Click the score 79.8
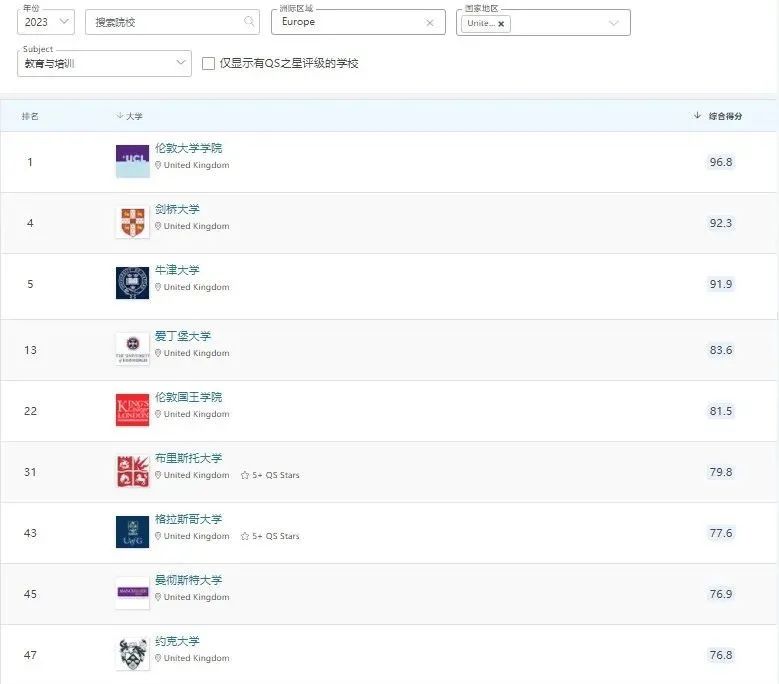The height and width of the screenshot is (684, 779). [721, 472]
